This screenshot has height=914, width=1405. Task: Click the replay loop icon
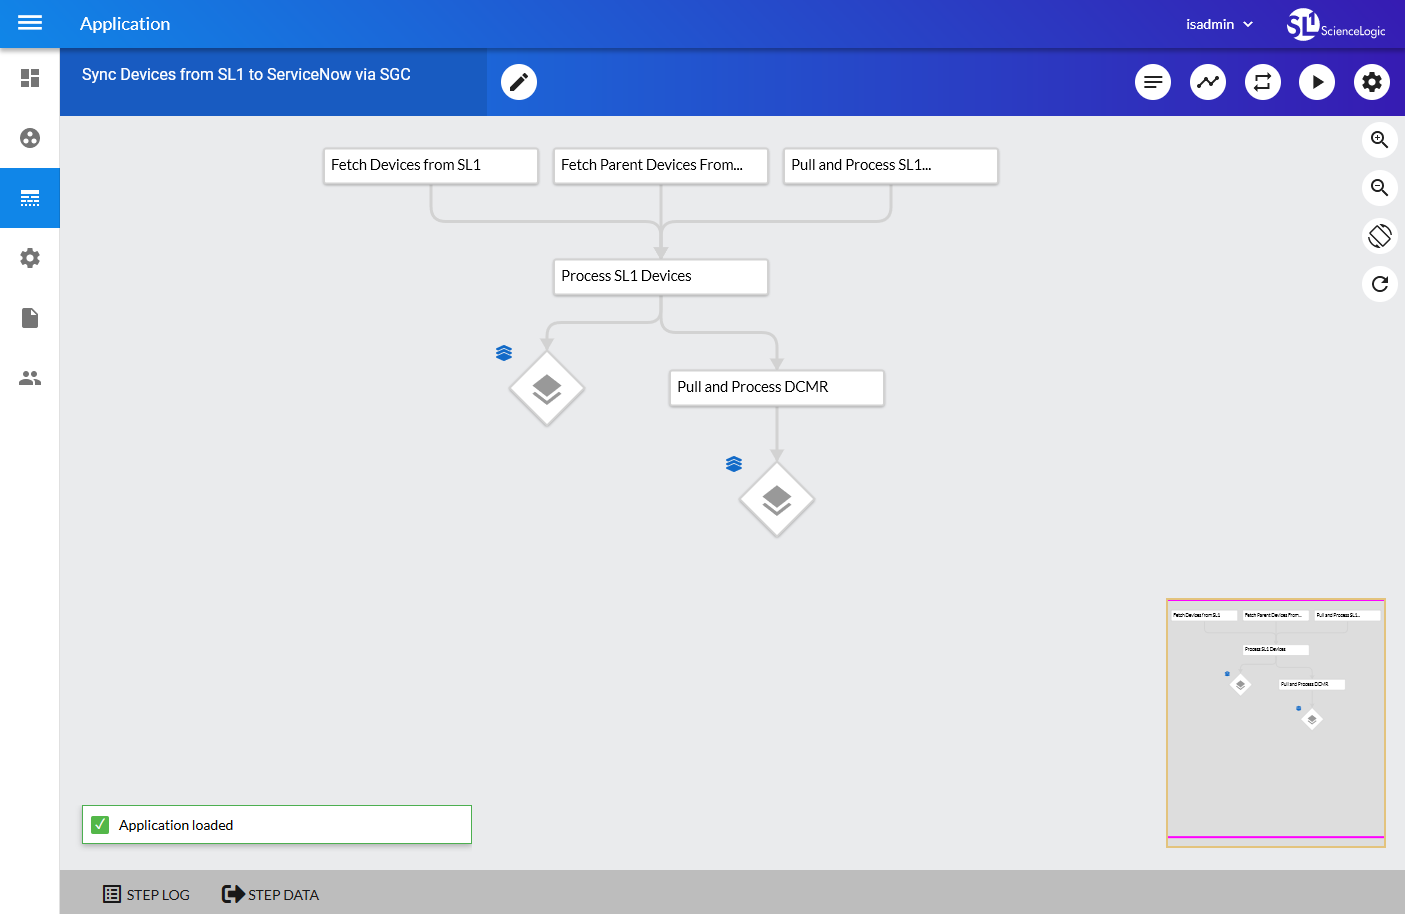[x=1263, y=82]
